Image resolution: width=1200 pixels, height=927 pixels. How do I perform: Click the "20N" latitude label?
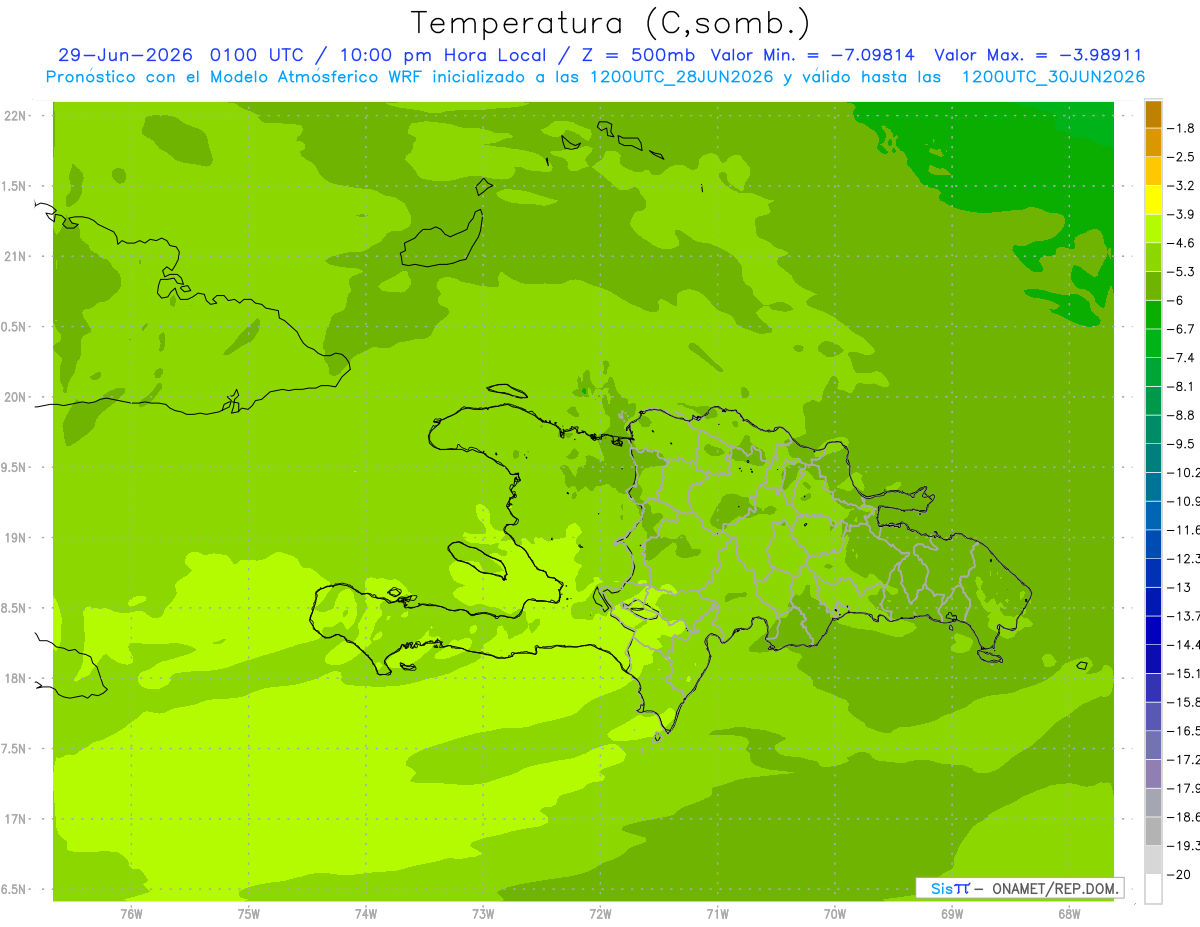17,397
